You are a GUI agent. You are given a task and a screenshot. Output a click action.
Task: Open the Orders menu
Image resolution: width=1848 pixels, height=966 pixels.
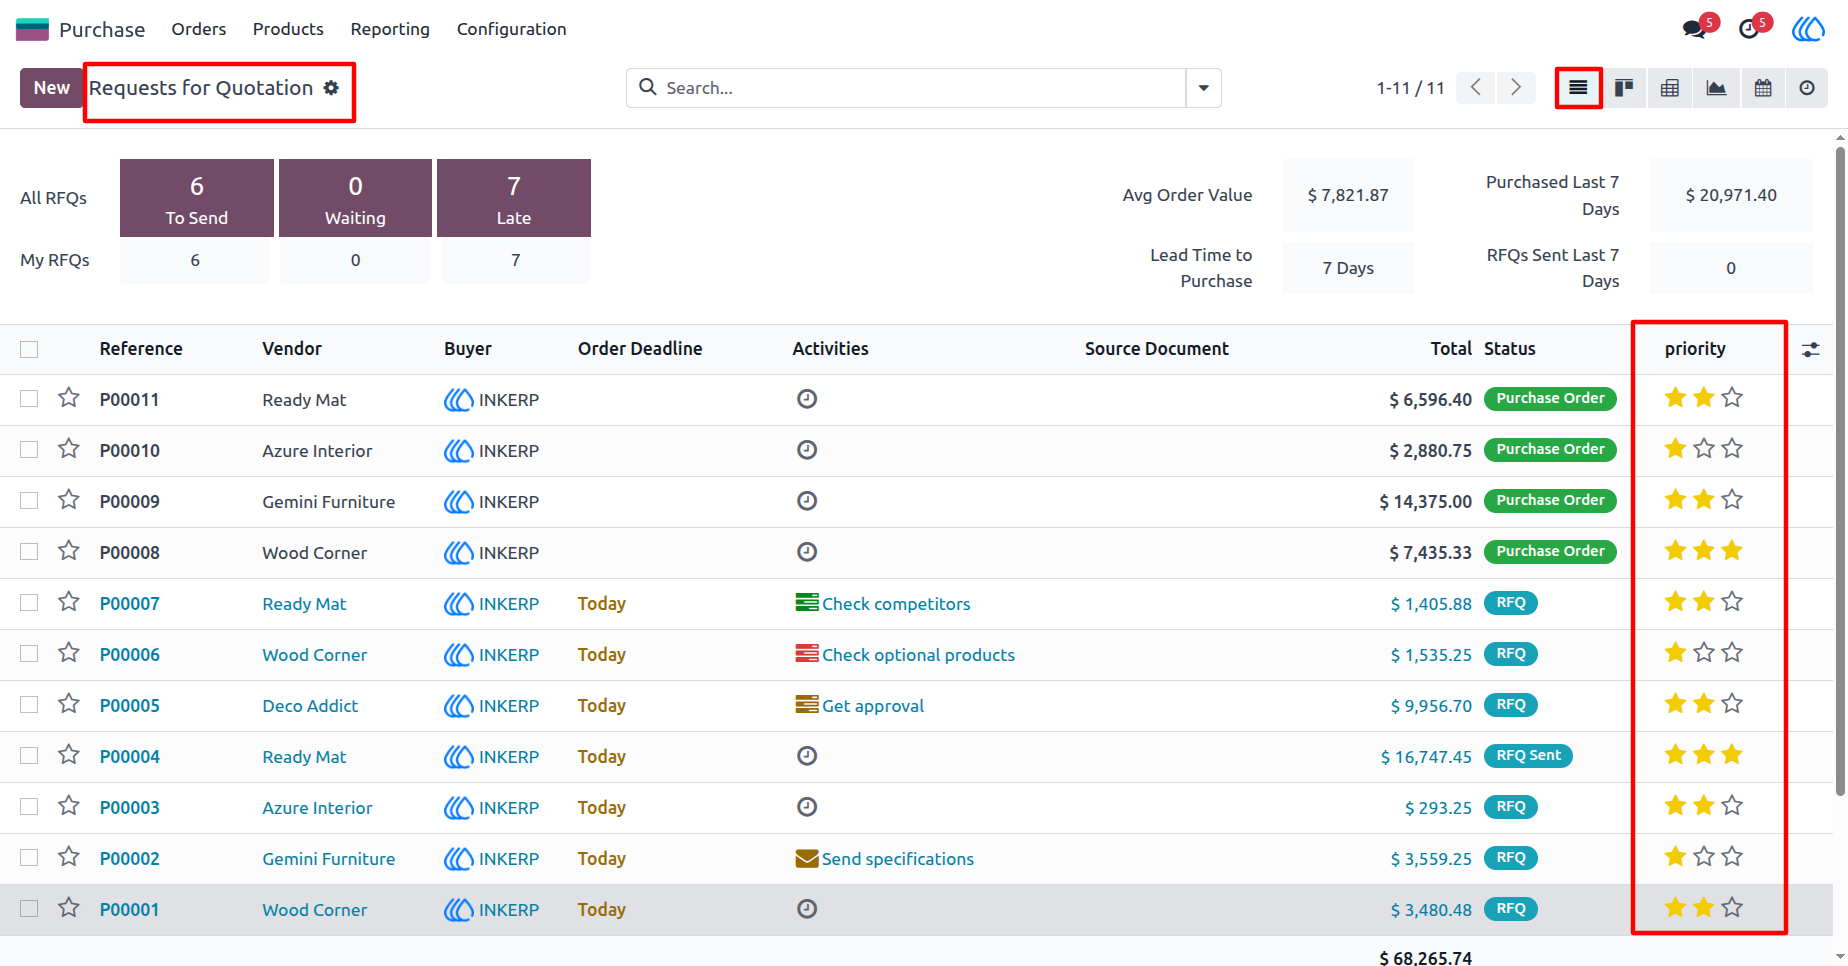pos(199,29)
